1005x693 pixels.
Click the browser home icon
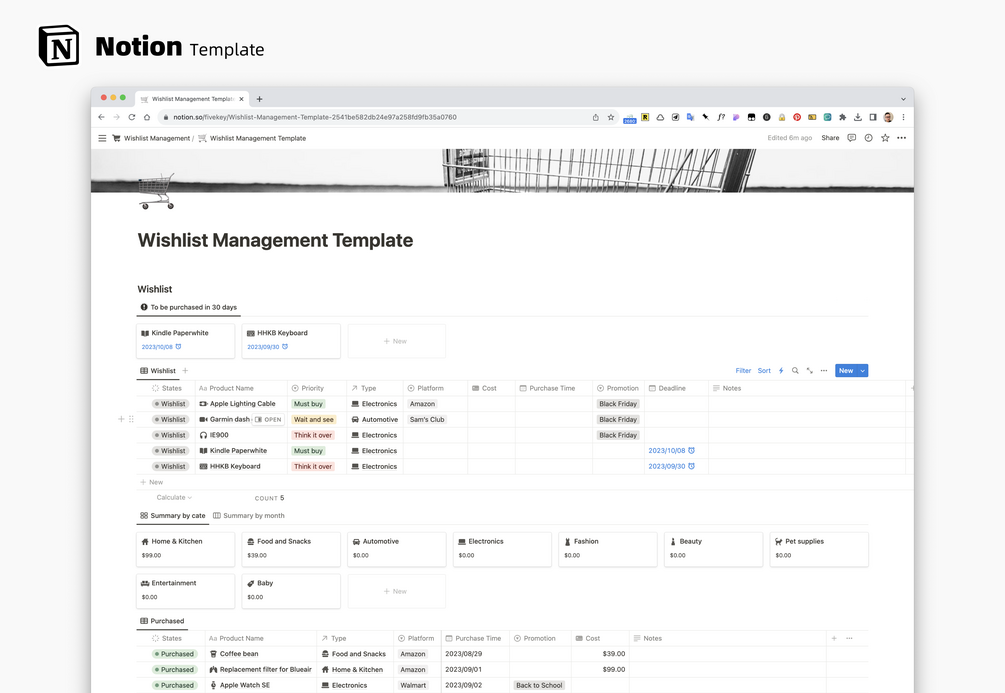(x=147, y=117)
